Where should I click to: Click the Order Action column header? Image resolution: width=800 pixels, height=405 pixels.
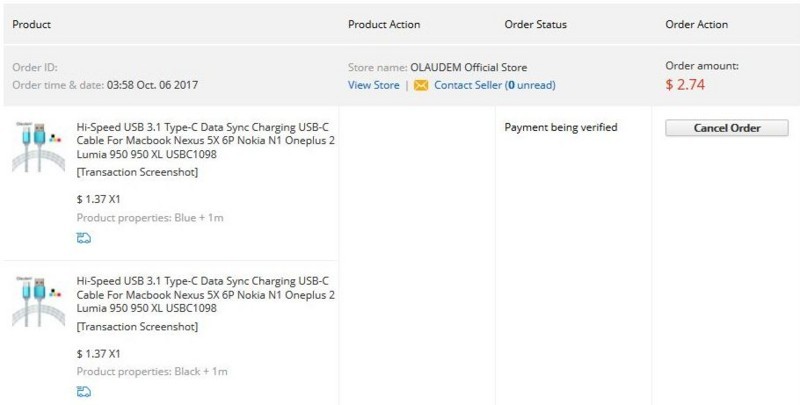tap(696, 24)
